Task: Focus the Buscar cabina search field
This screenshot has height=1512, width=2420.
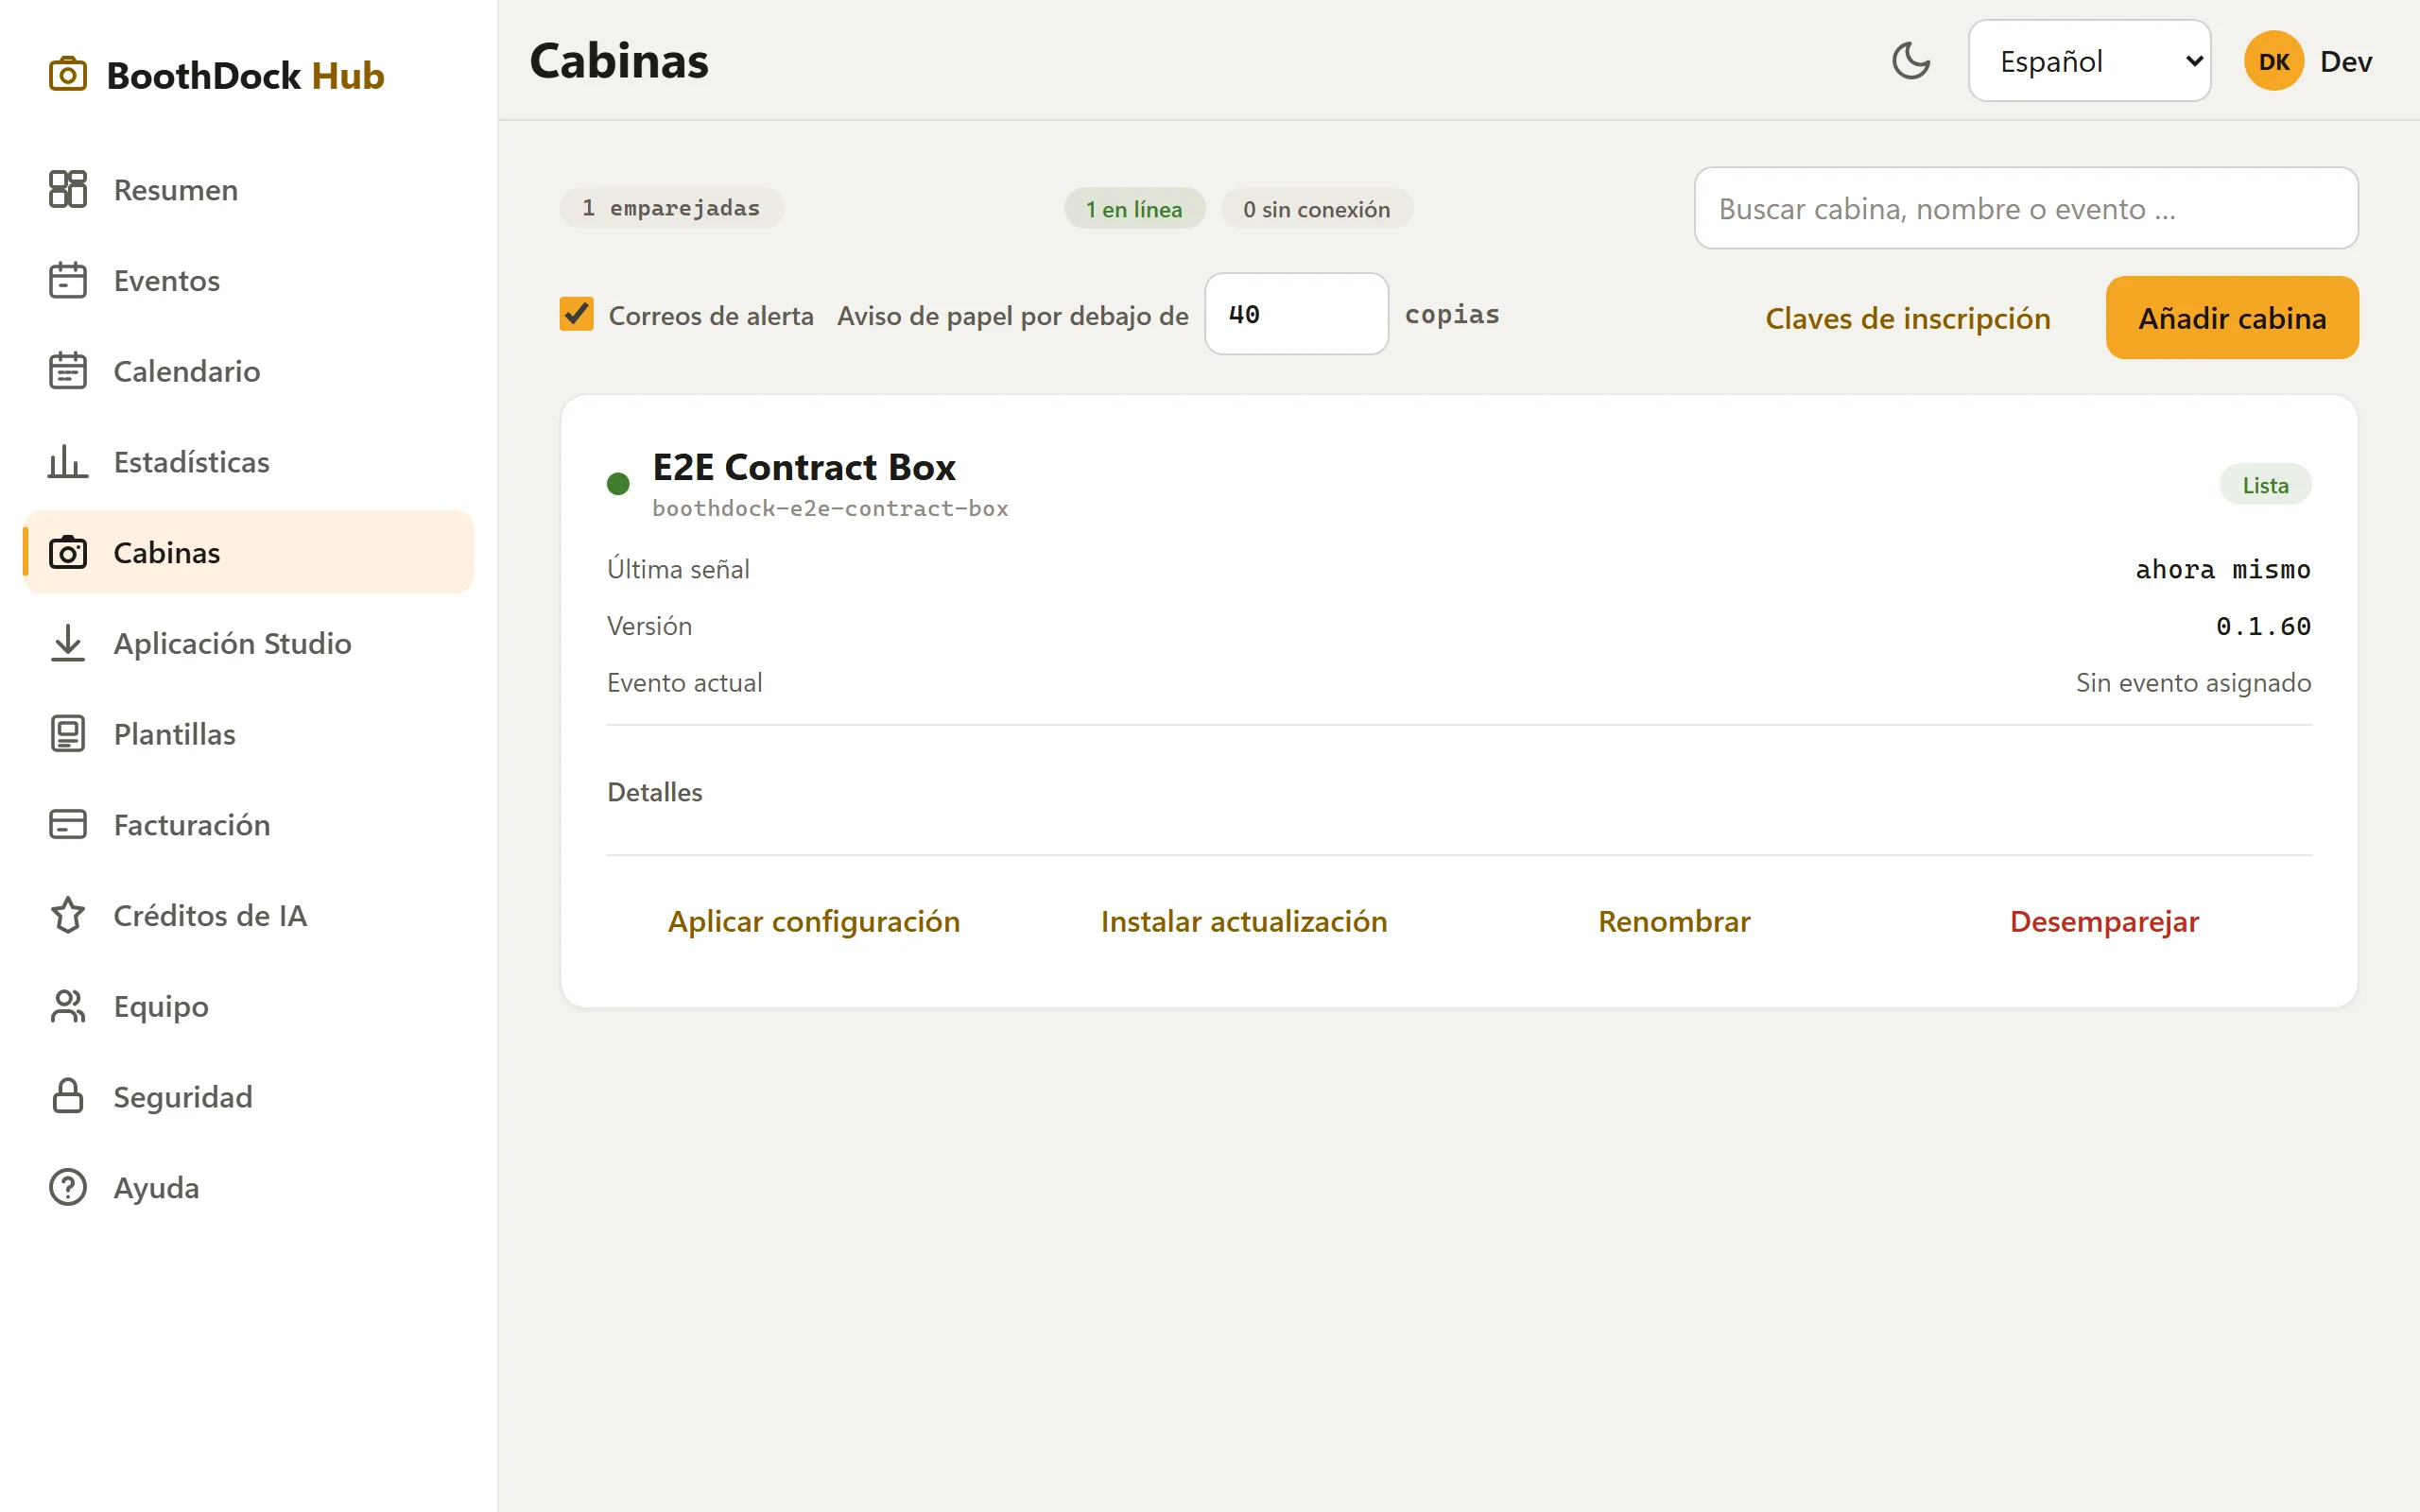Action: (x=2026, y=208)
